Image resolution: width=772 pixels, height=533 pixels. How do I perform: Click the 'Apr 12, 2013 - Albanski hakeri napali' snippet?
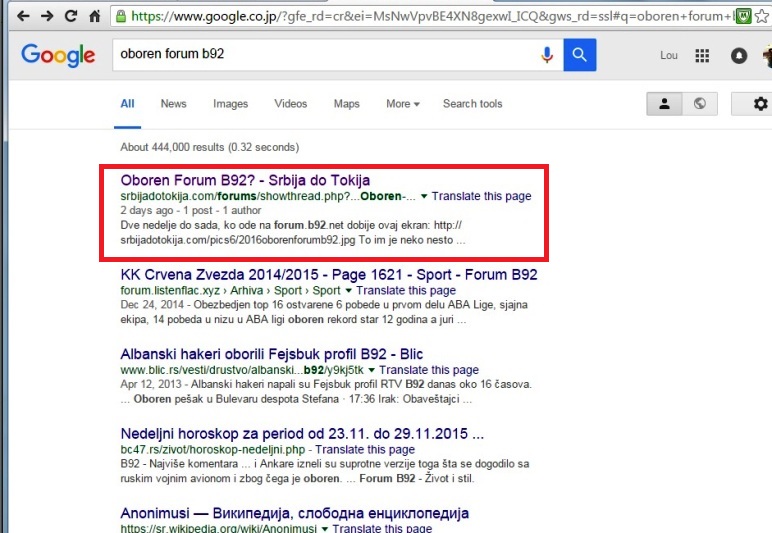pos(326,392)
